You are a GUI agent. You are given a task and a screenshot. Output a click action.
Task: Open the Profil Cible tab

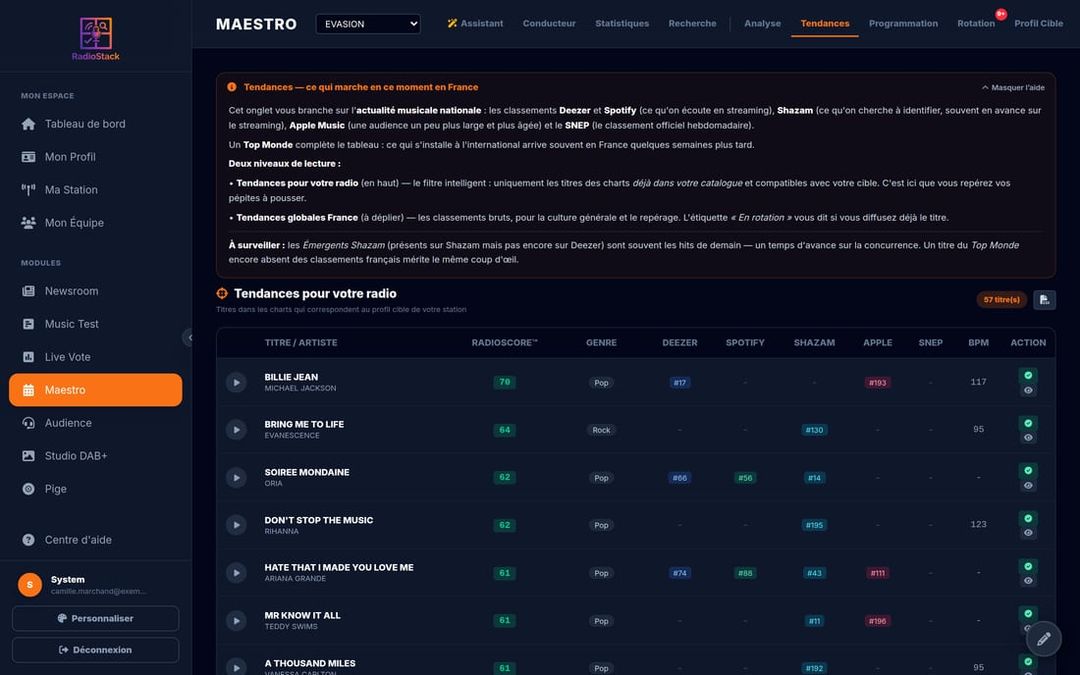1039,23
